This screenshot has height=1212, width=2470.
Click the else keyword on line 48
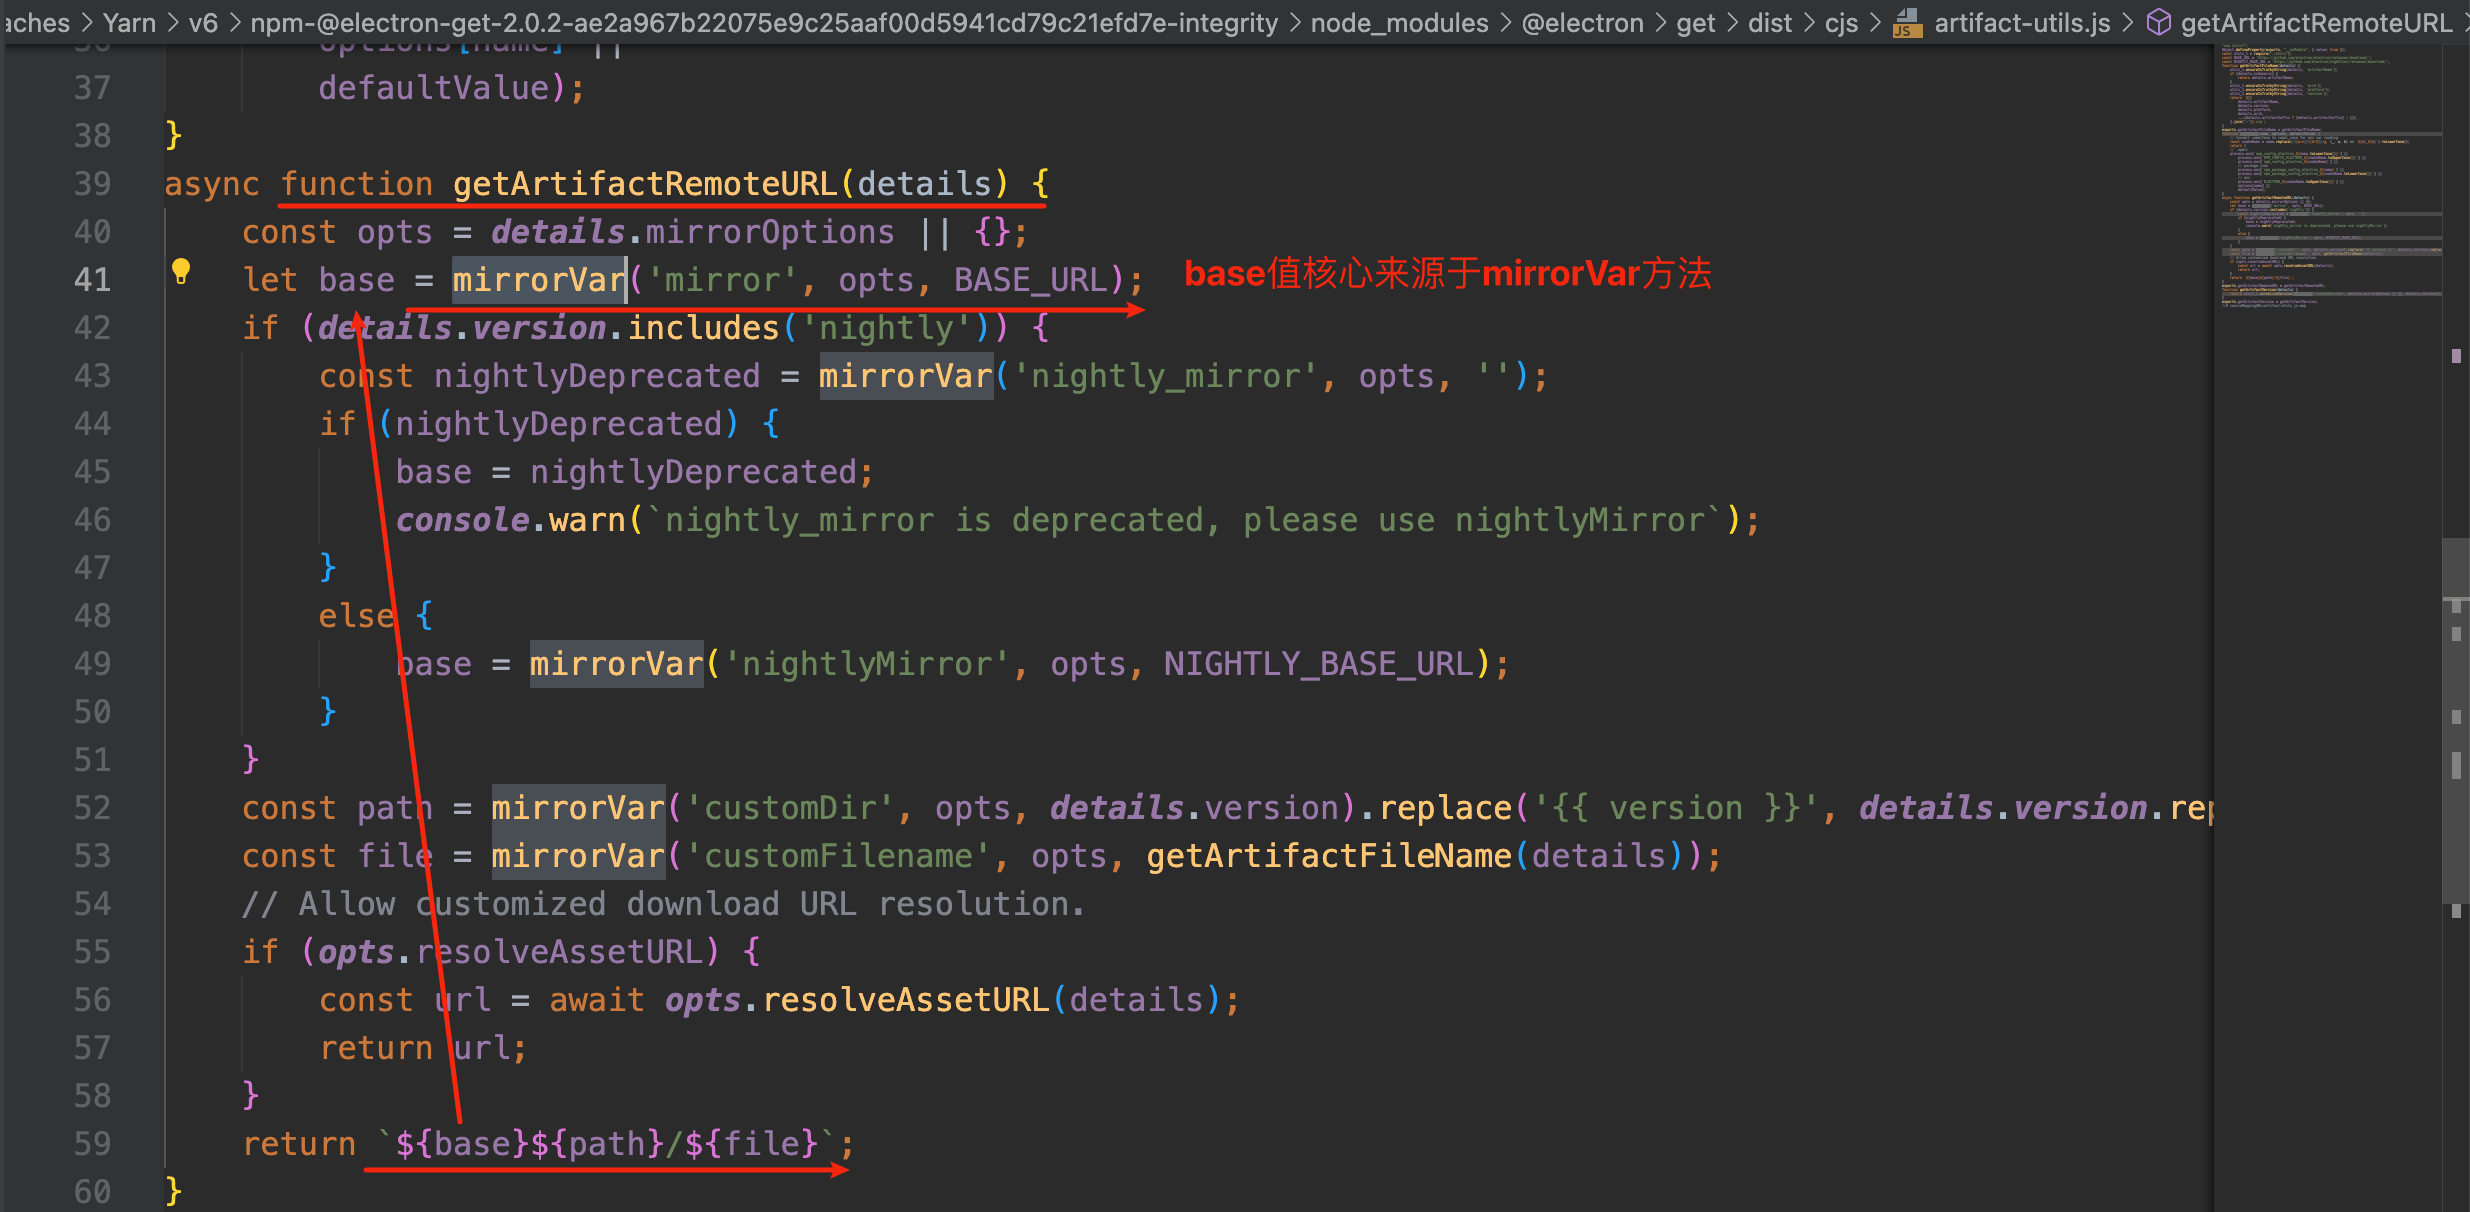point(357,616)
